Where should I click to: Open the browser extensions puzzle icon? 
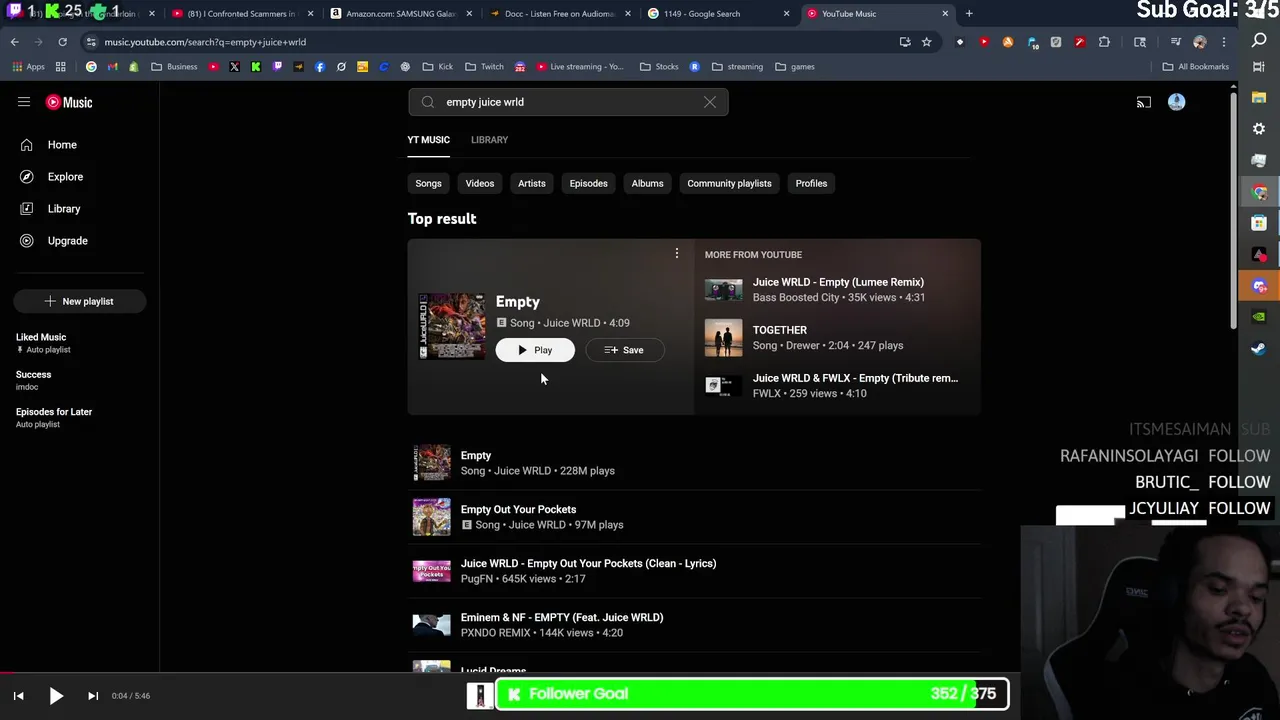coord(1104,42)
